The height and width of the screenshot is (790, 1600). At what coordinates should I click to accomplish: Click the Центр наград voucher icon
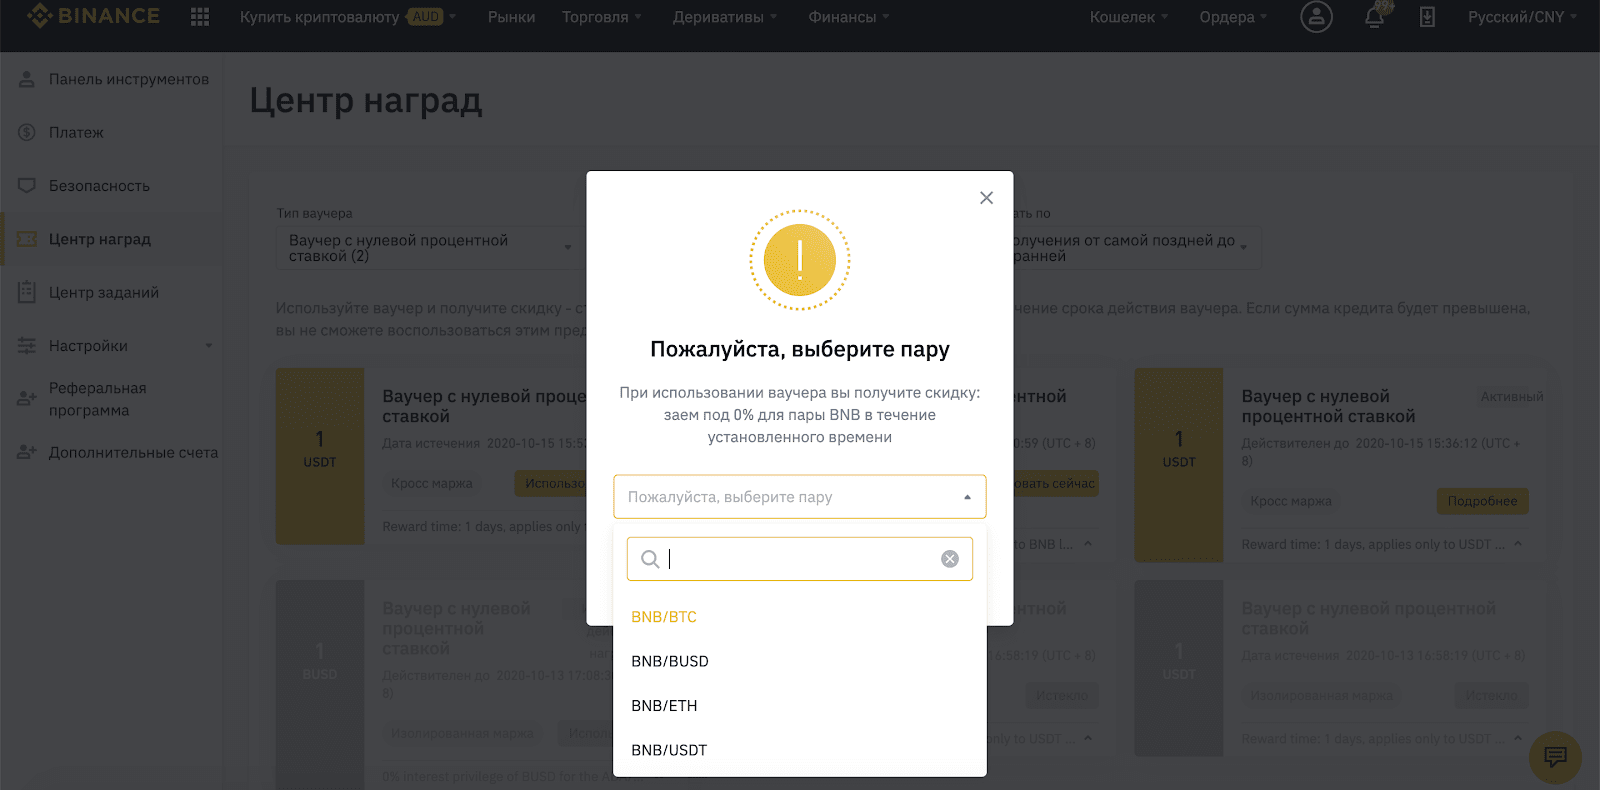tap(27, 239)
